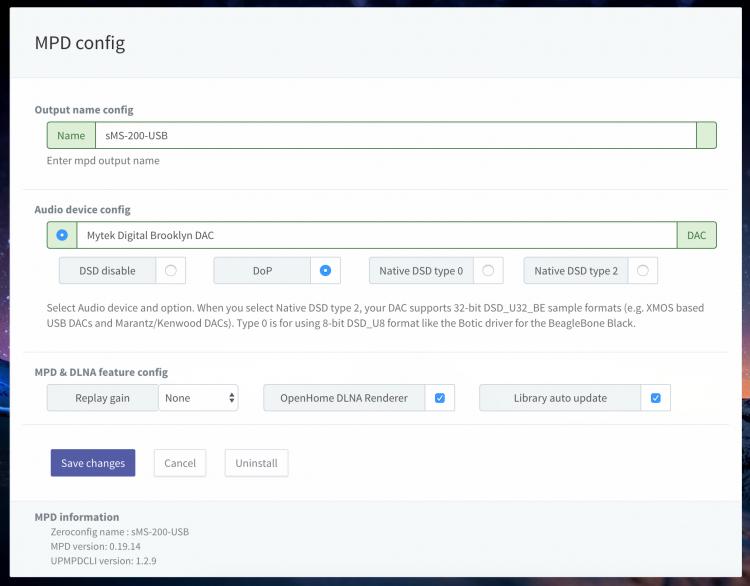Select Native DSD type 2 radio button
The image size is (750, 586).
point(643,270)
